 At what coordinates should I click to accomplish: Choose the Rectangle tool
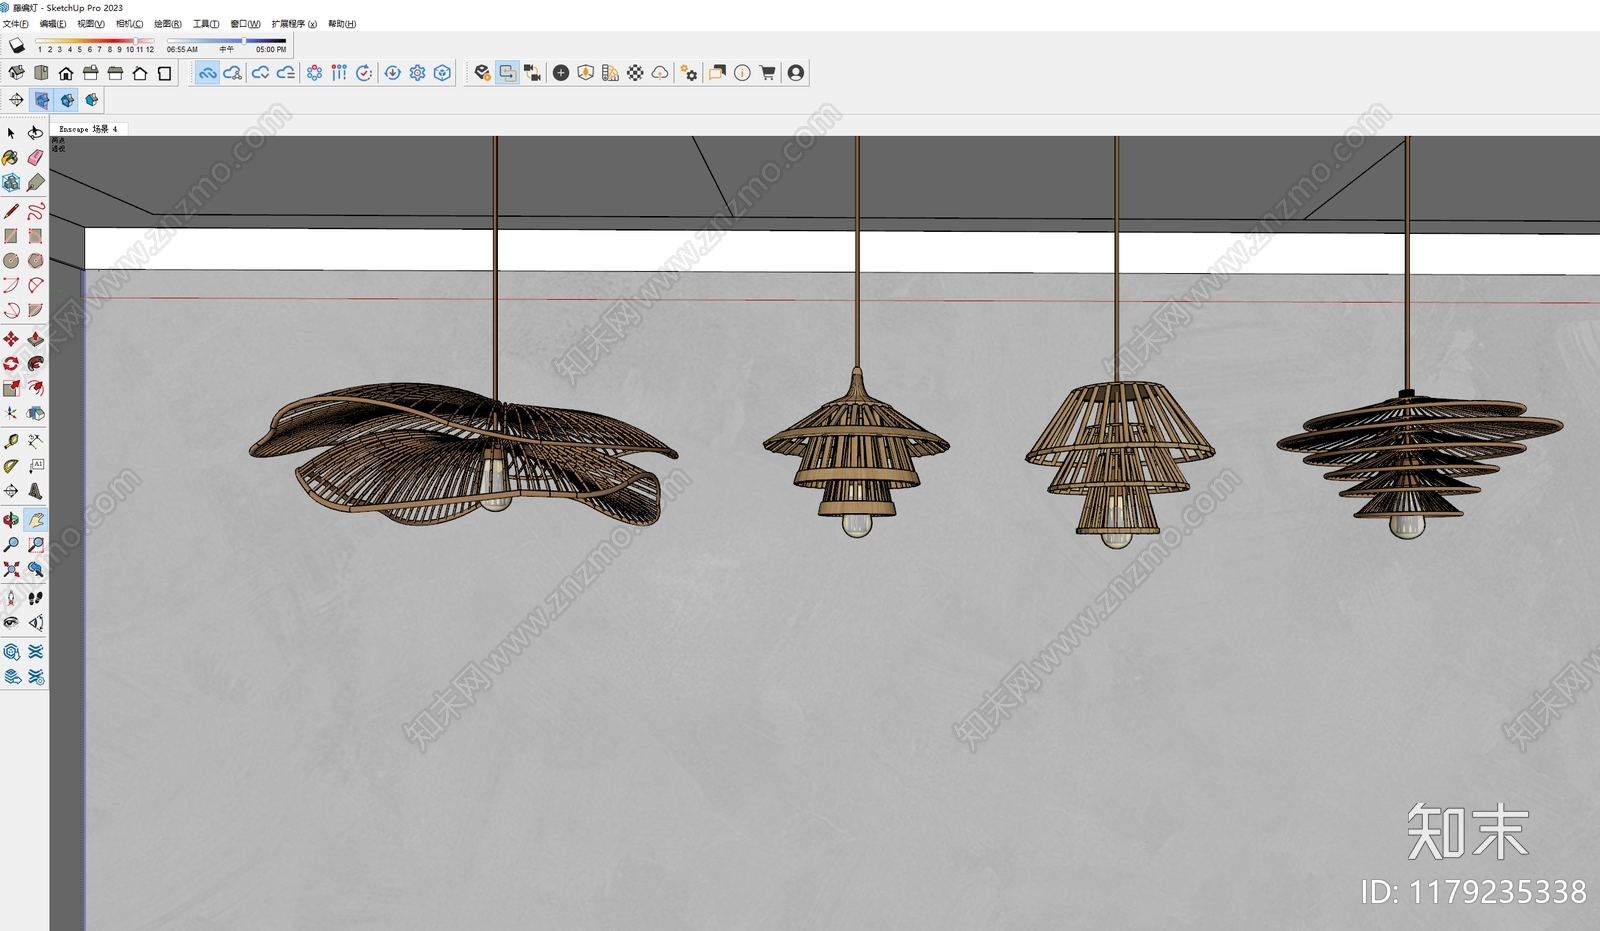[x=11, y=236]
